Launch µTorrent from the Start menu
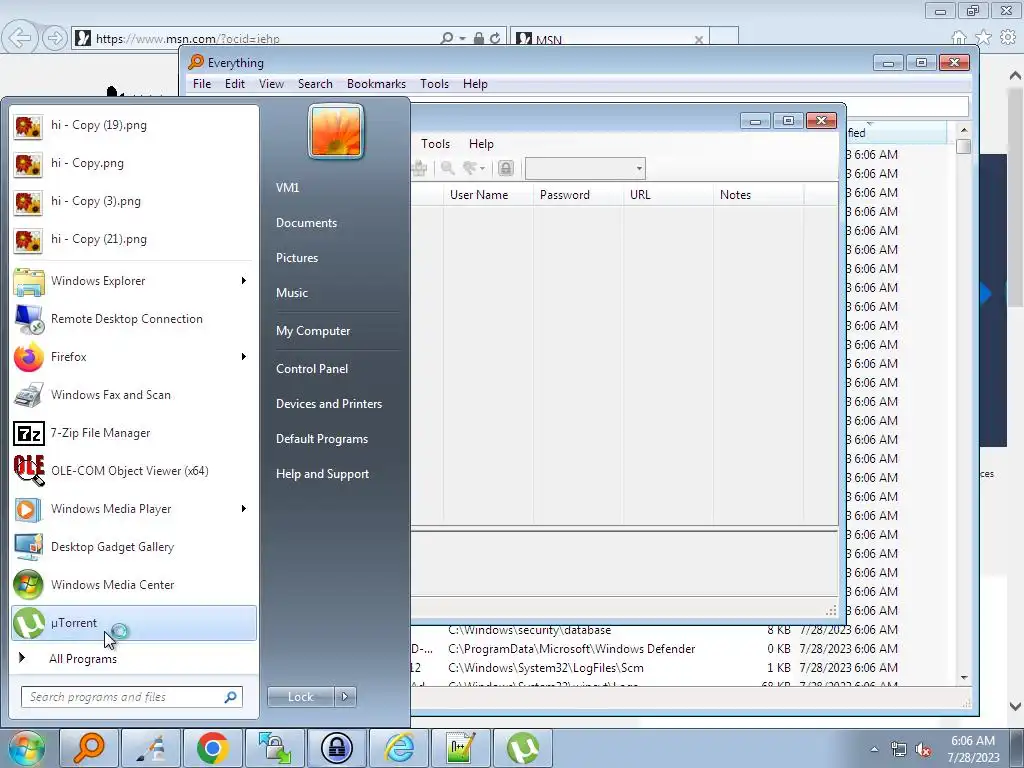Screen dimensions: 1024x768 click(x=133, y=622)
